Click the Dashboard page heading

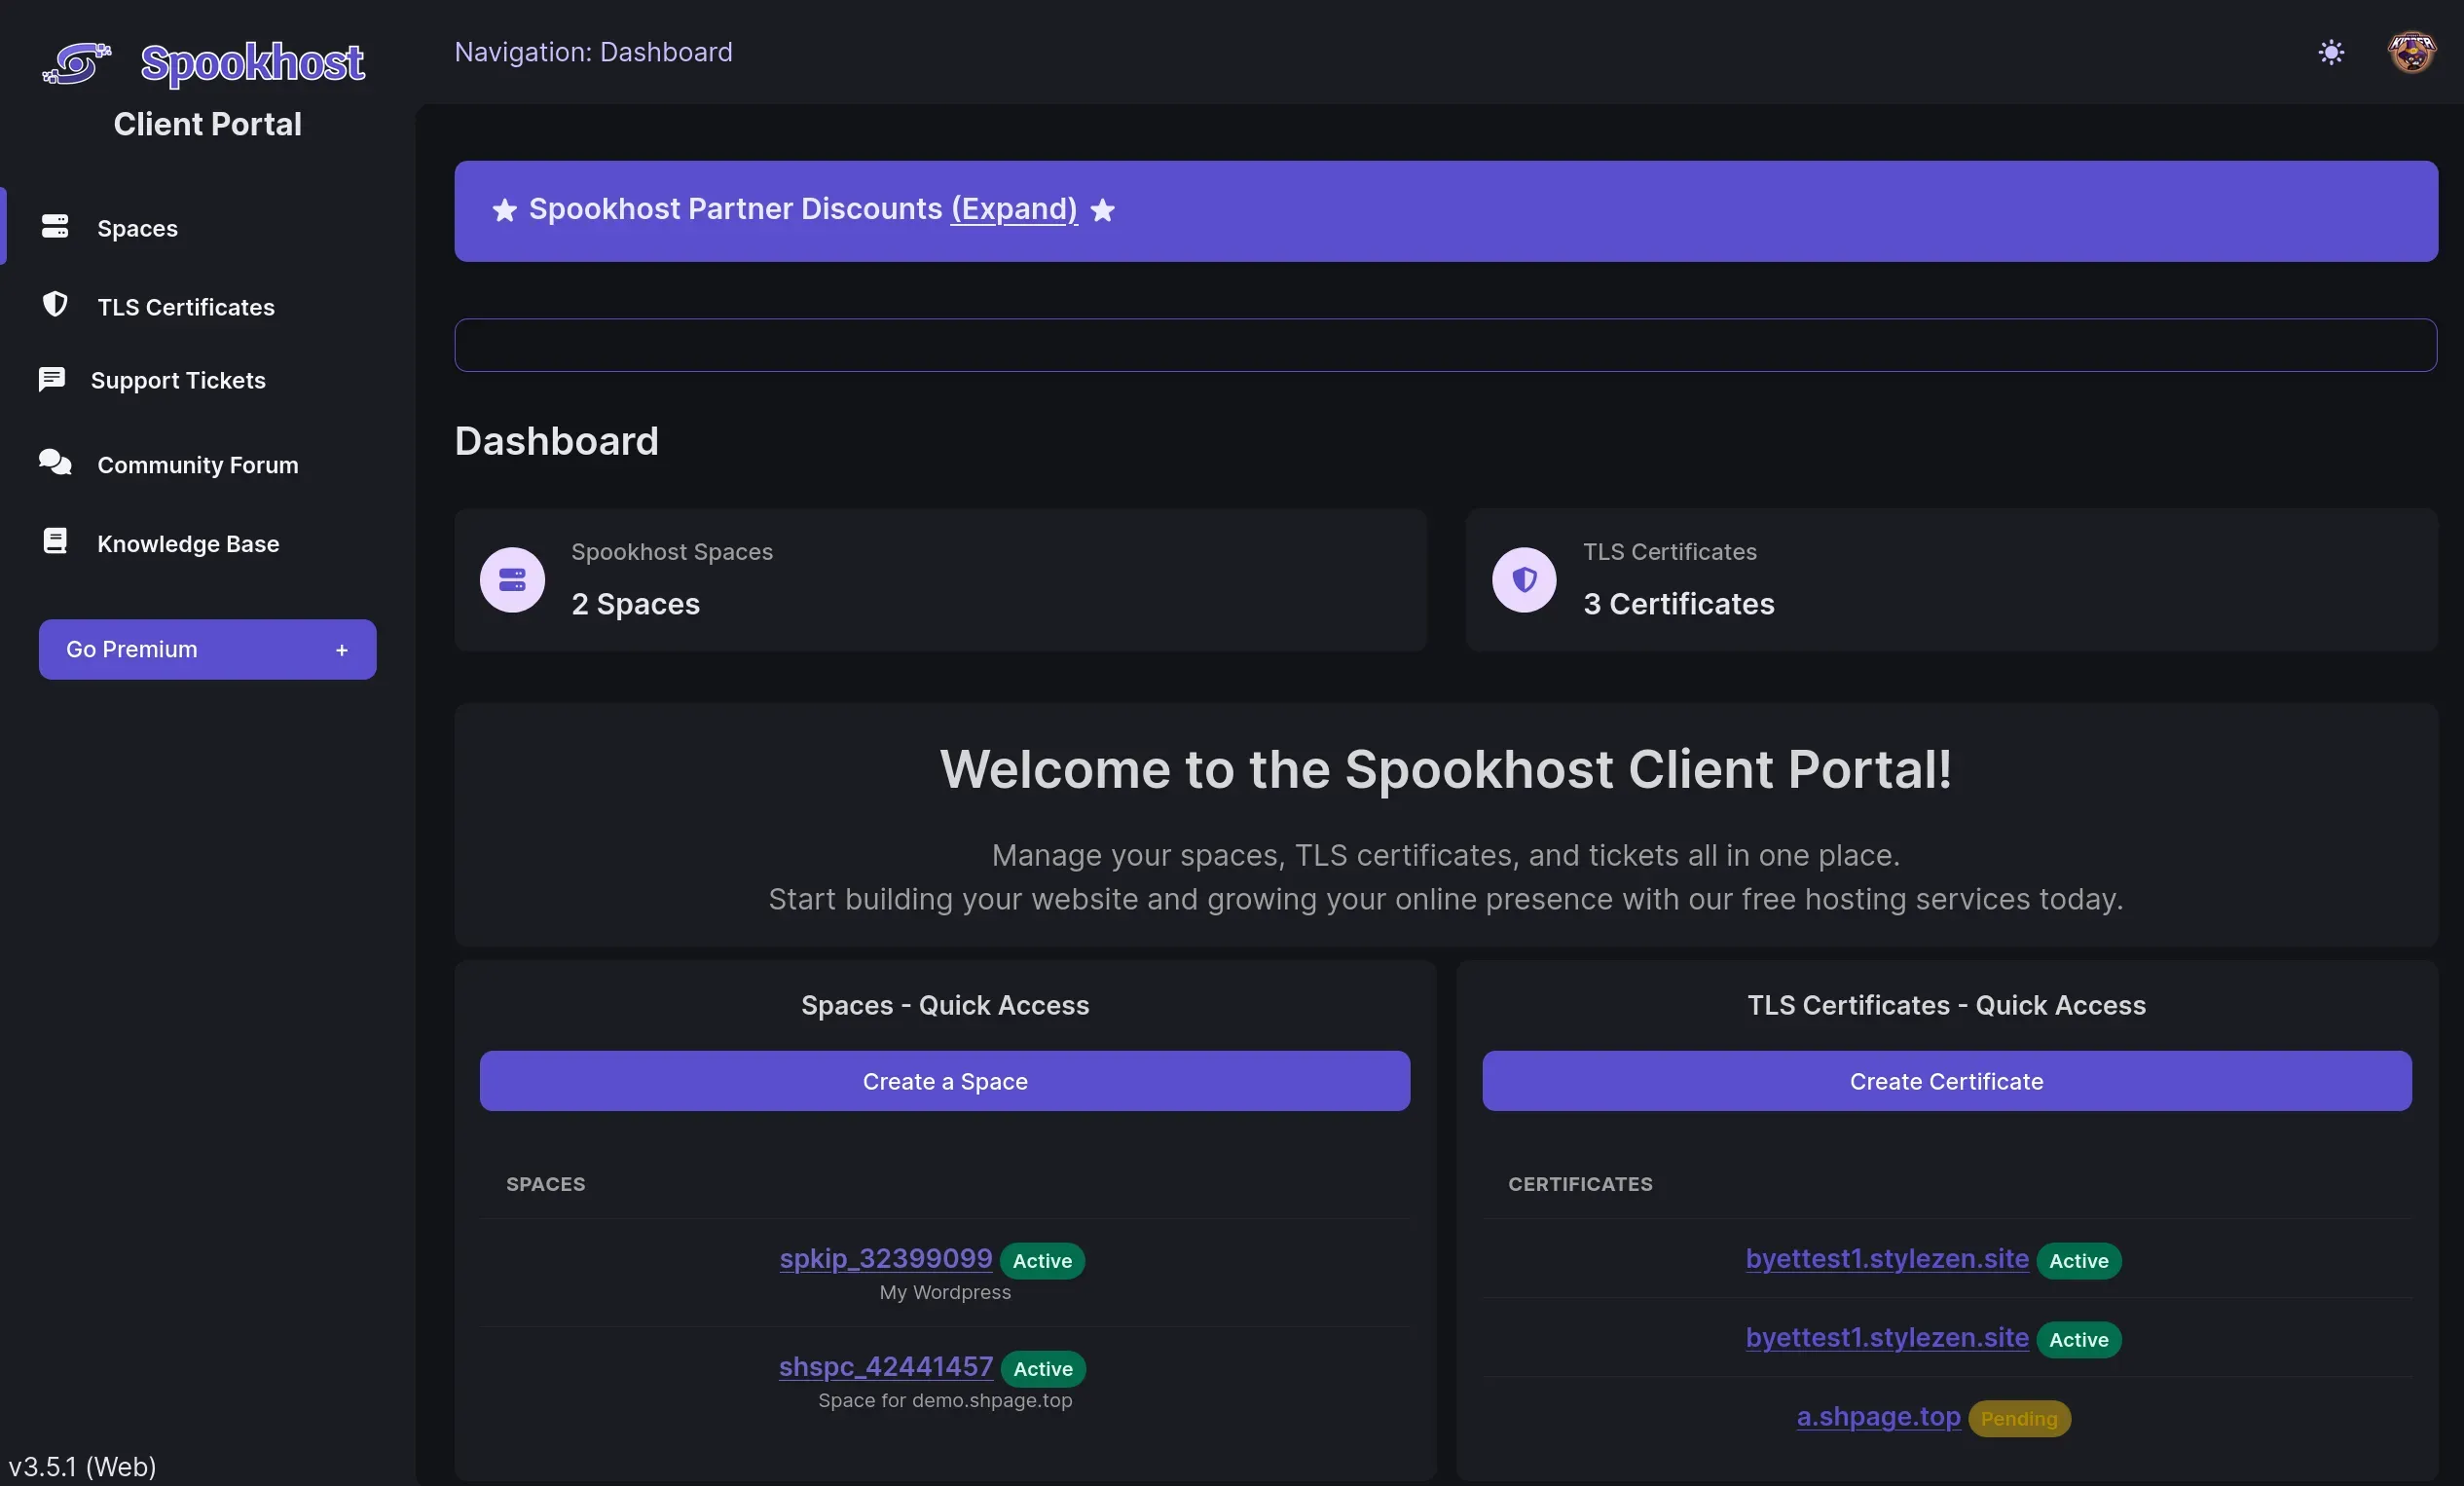point(556,441)
